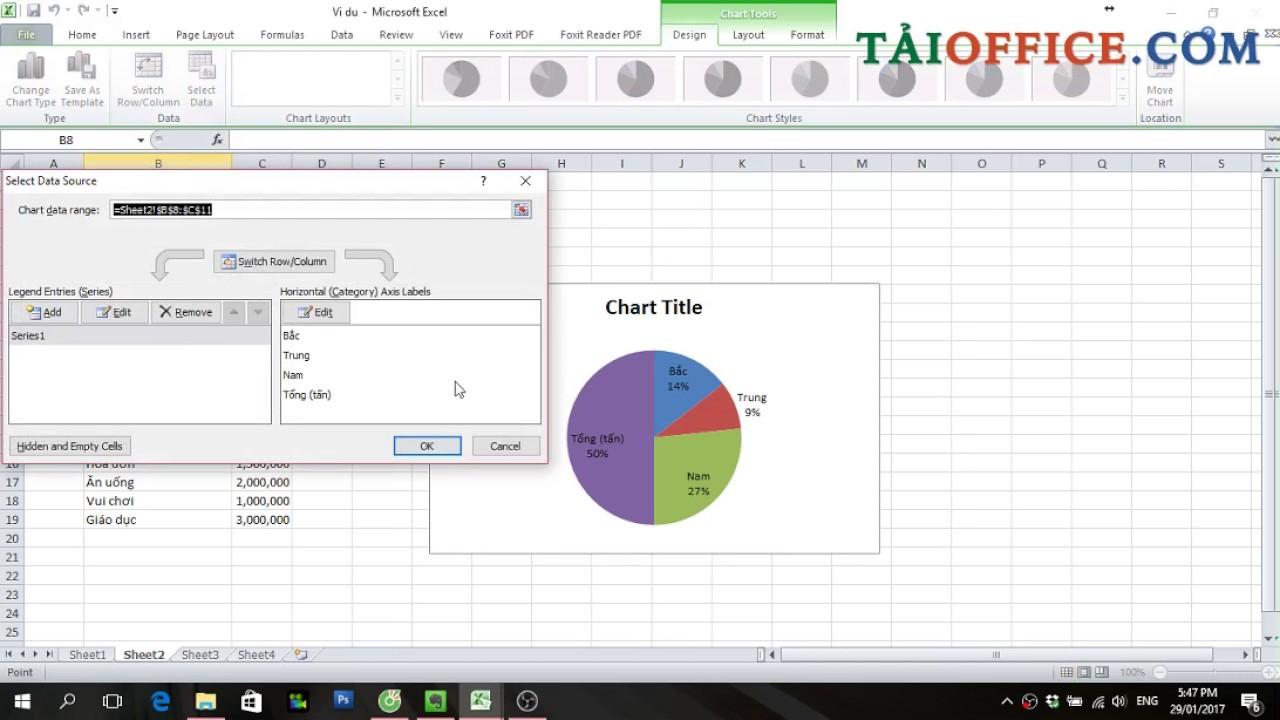Open the File tab

point(26,34)
